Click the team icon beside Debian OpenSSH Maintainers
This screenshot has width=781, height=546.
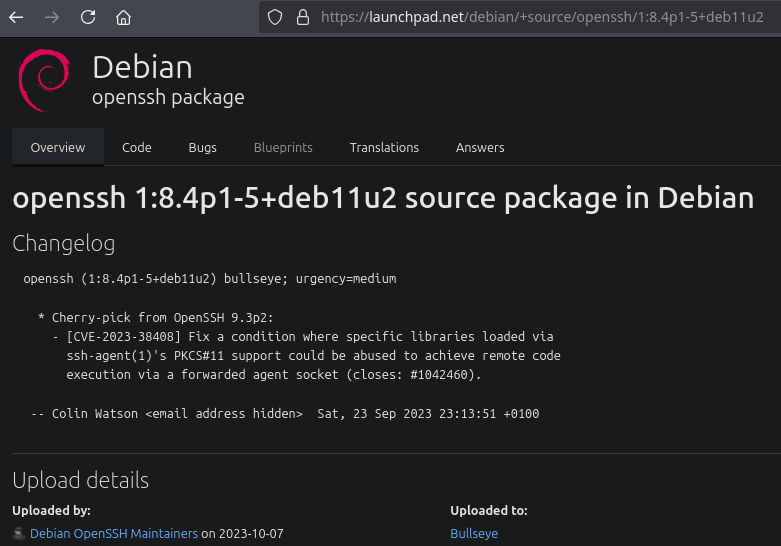(19, 534)
